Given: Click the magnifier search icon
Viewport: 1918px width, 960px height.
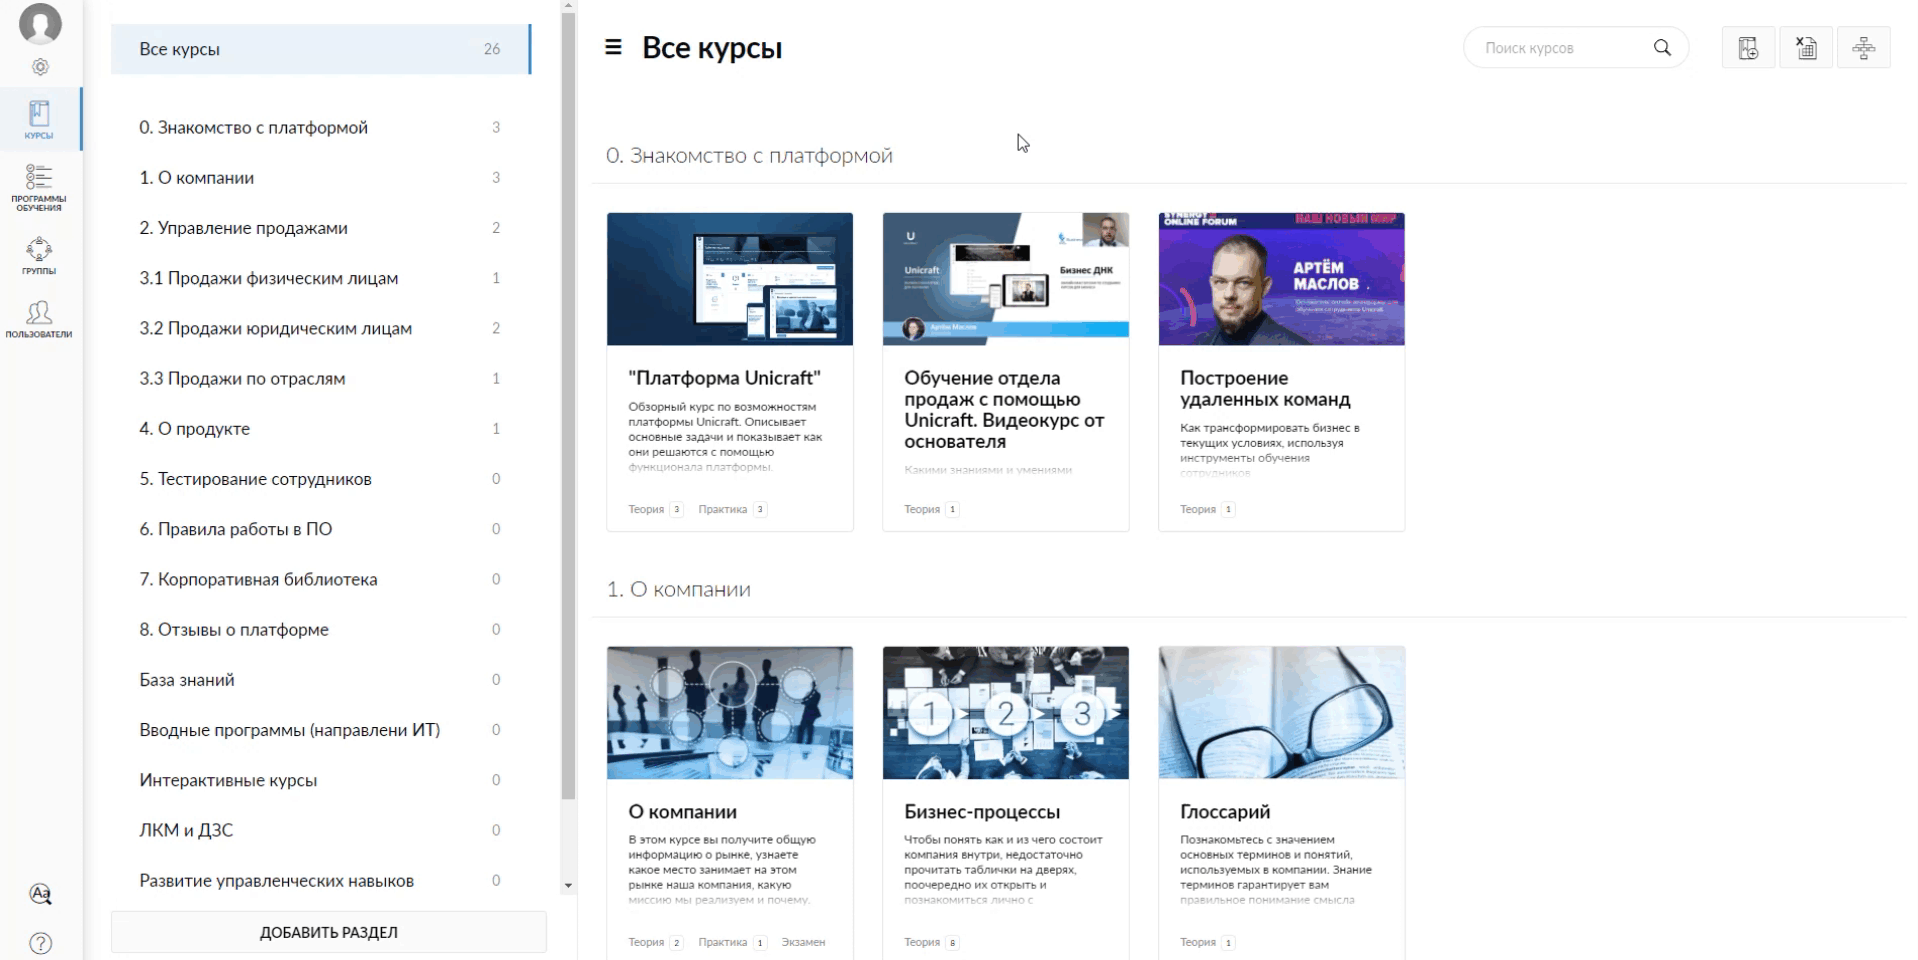Looking at the screenshot, I should (1662, 48).
